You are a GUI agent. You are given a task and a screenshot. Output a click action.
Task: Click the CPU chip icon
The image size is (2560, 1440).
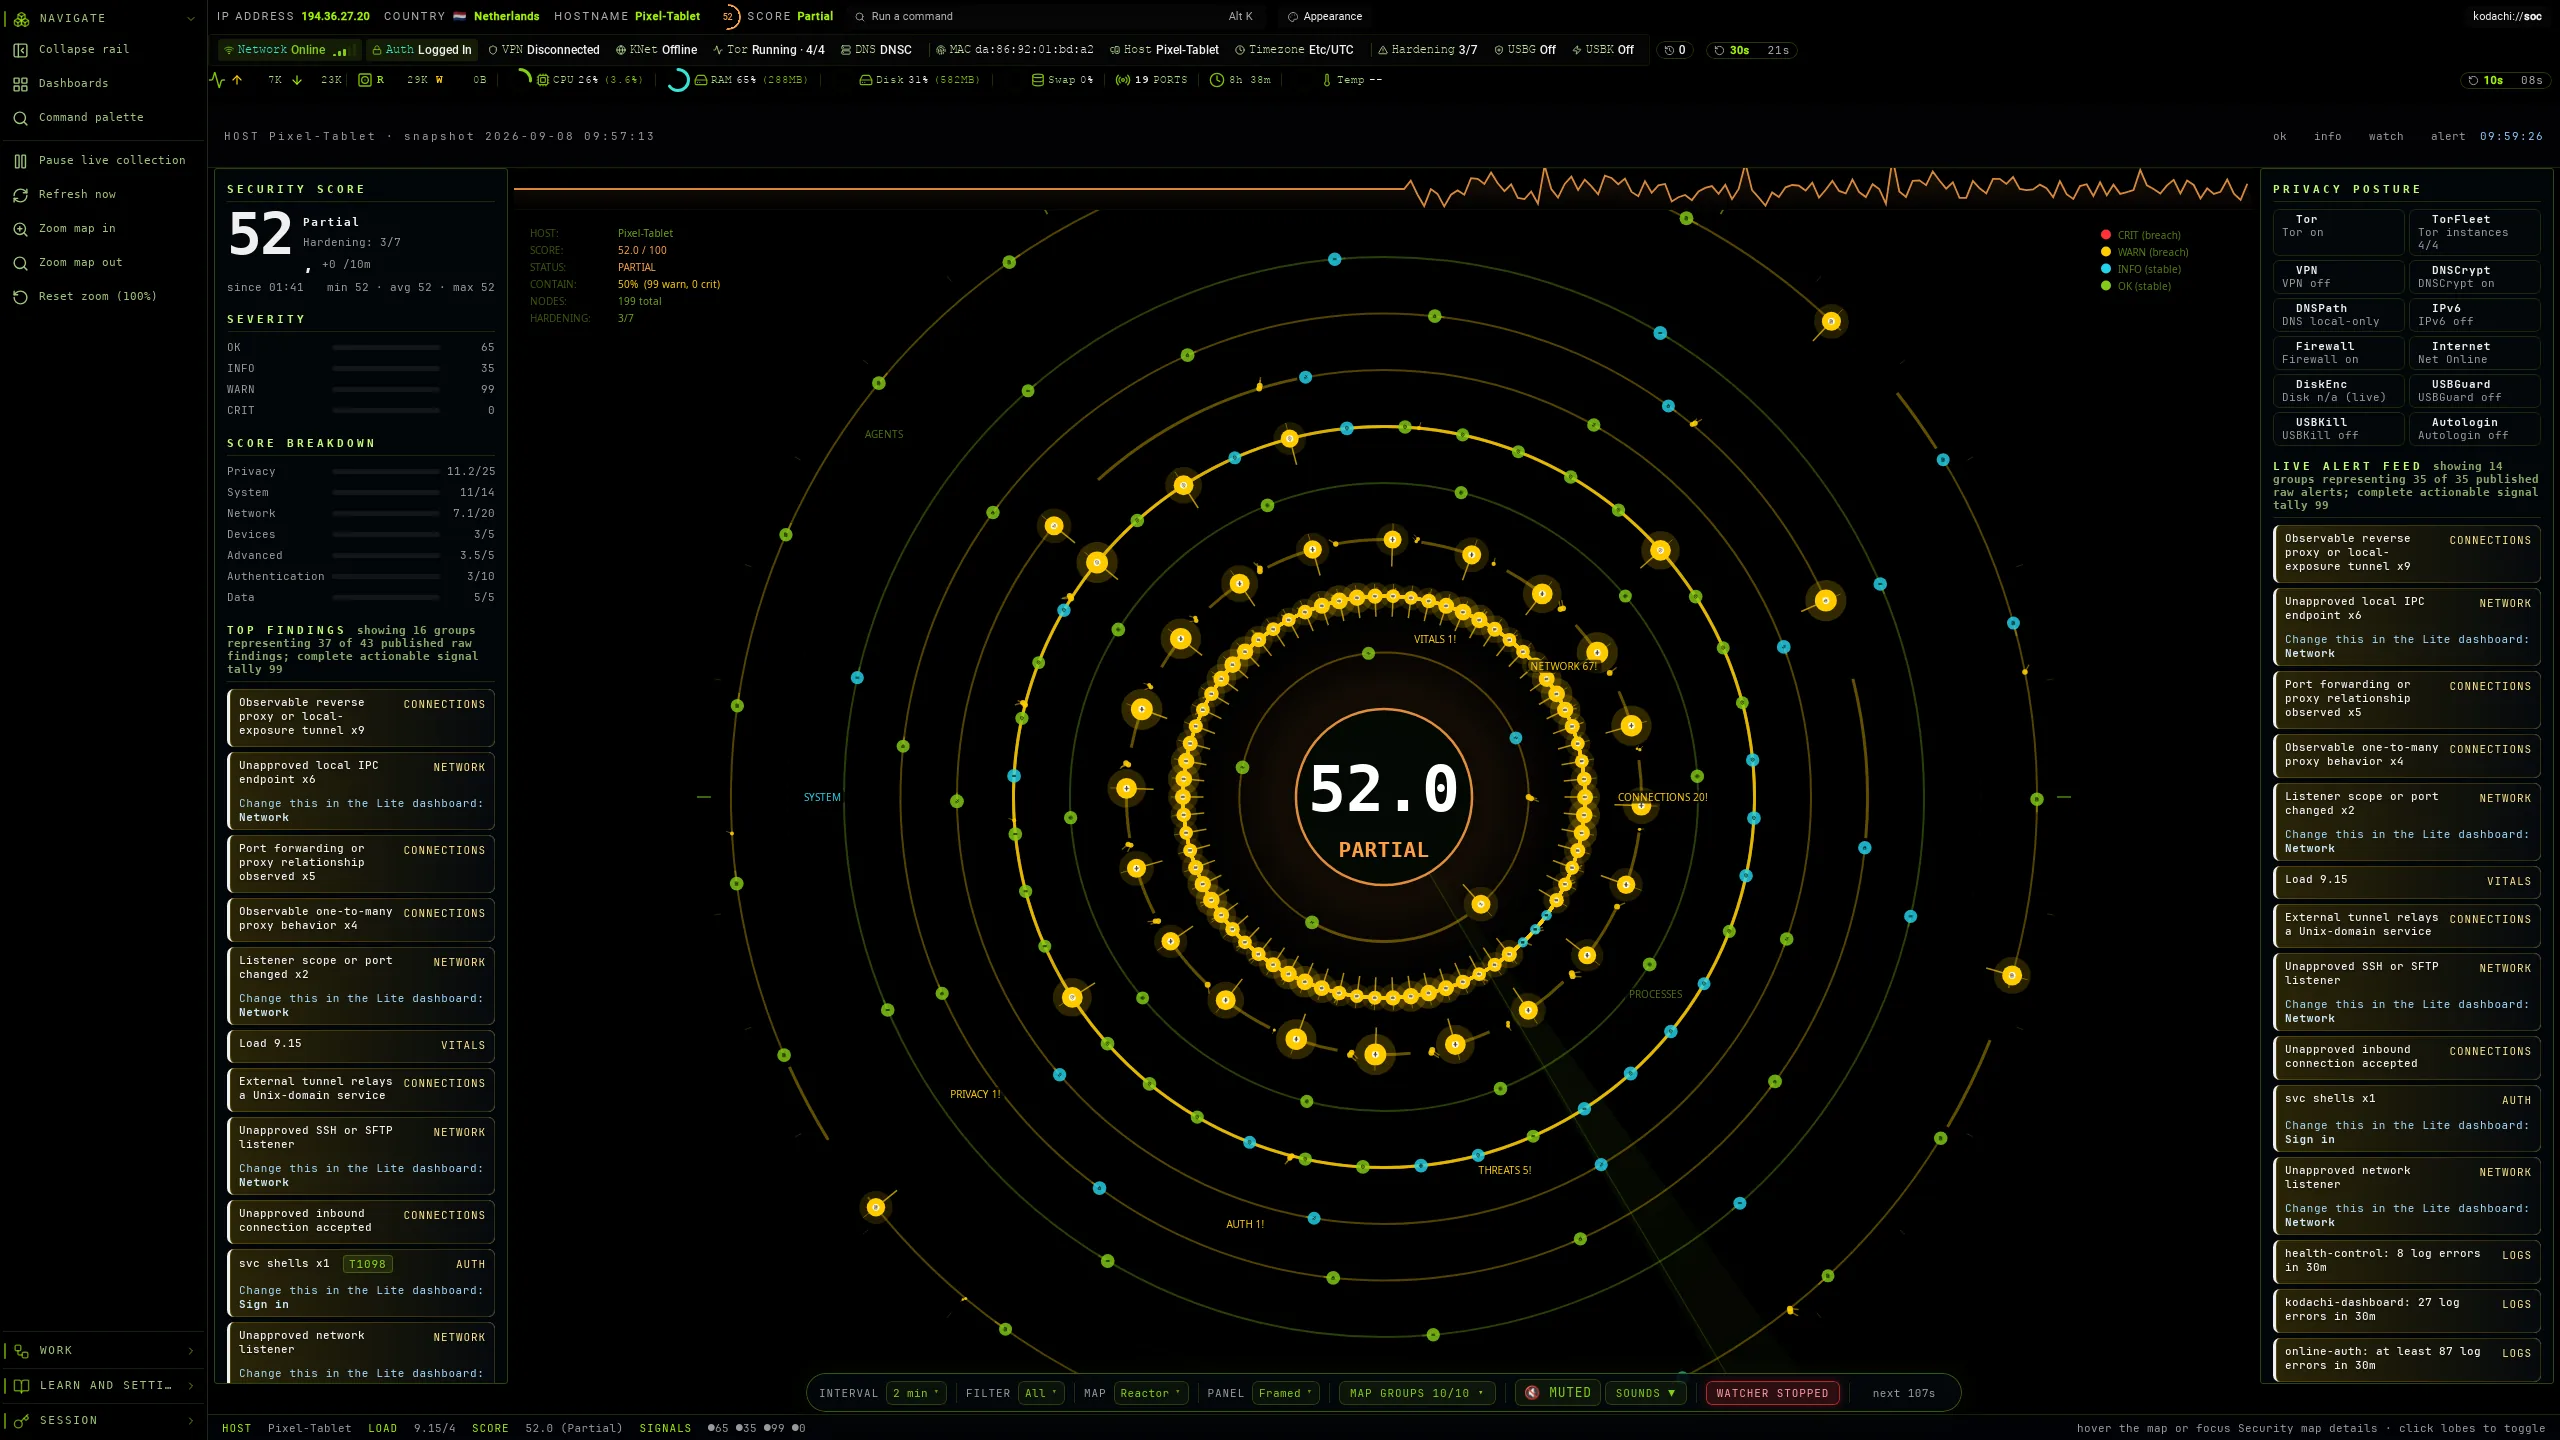point(543,80)
